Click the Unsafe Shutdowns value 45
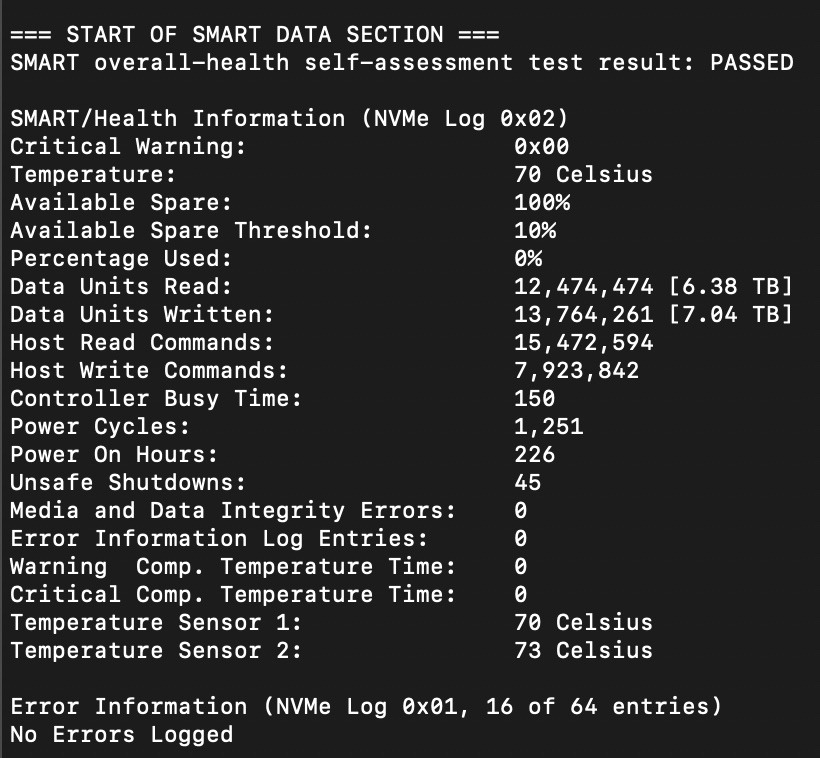This screenshot has width=820, height=758. pos(527,483)
